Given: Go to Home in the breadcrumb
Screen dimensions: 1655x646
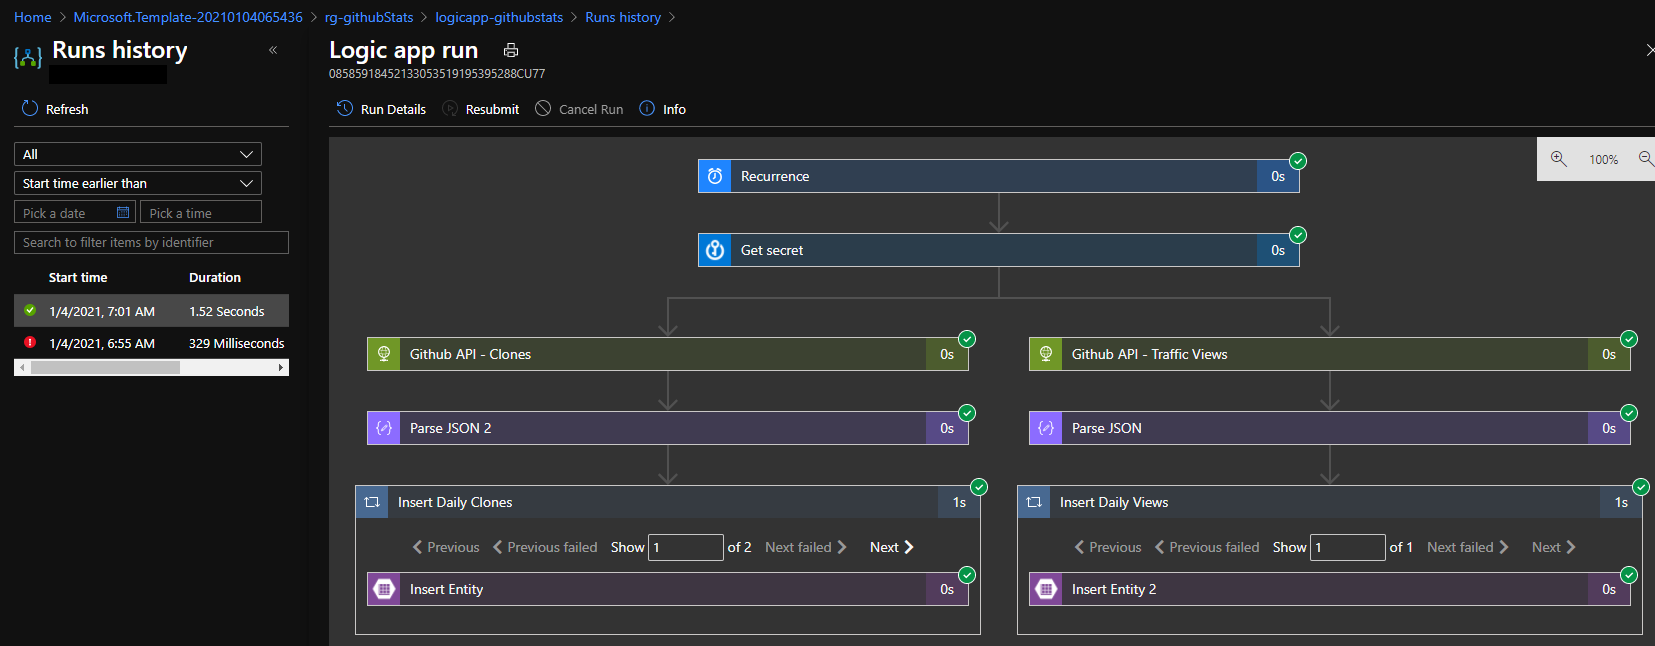Looking at the screenshot, I should 33,17.
